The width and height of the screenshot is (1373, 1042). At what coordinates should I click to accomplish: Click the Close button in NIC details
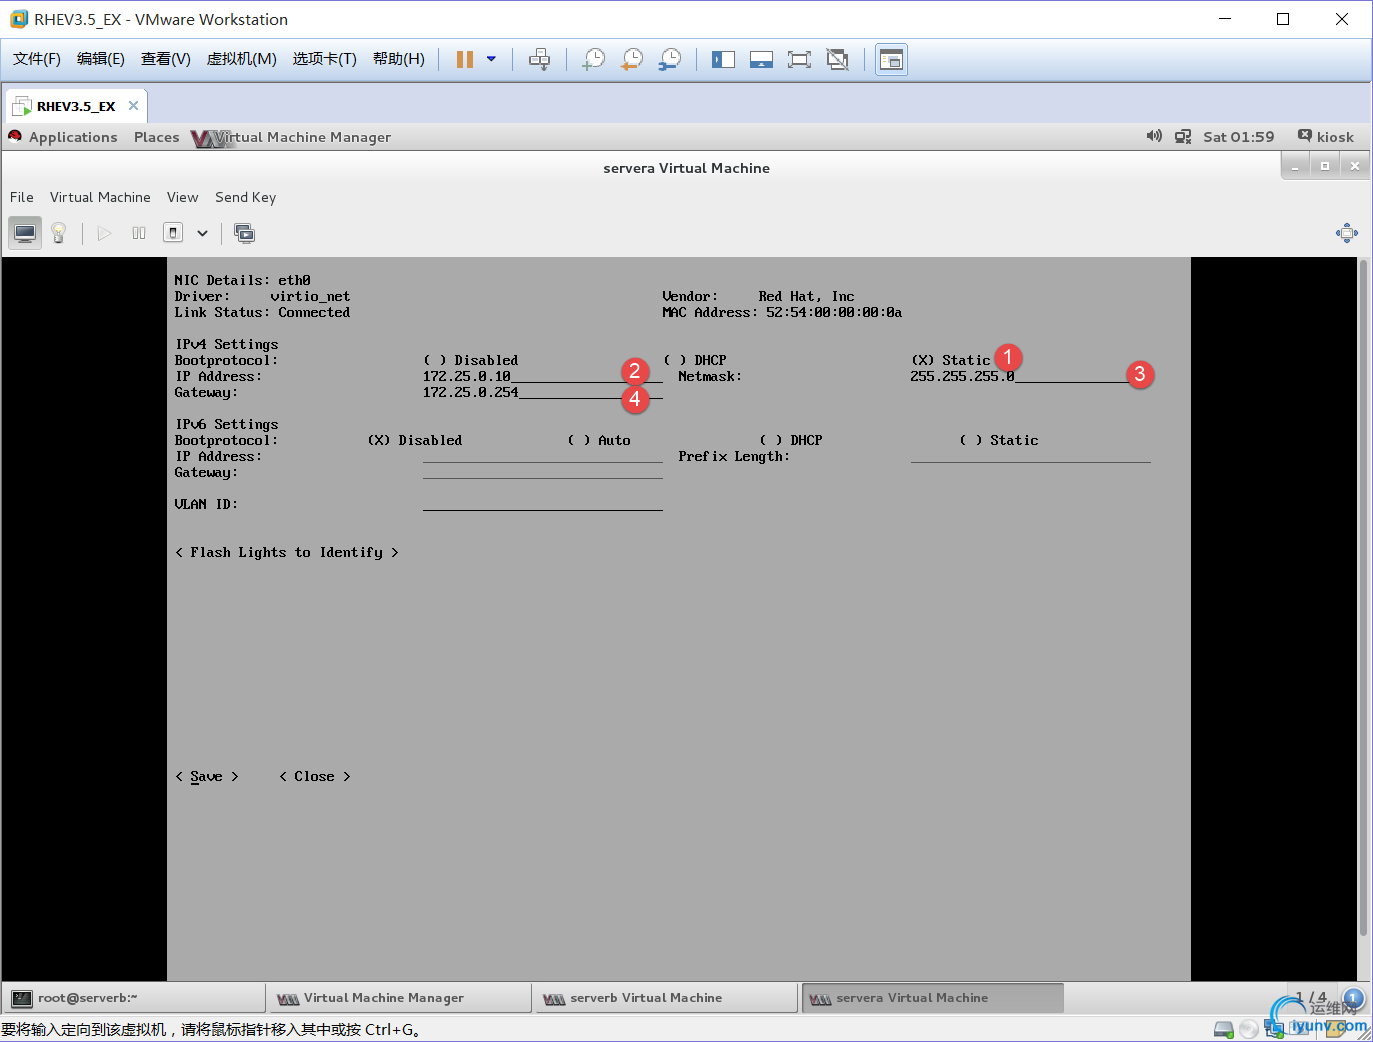315,776
